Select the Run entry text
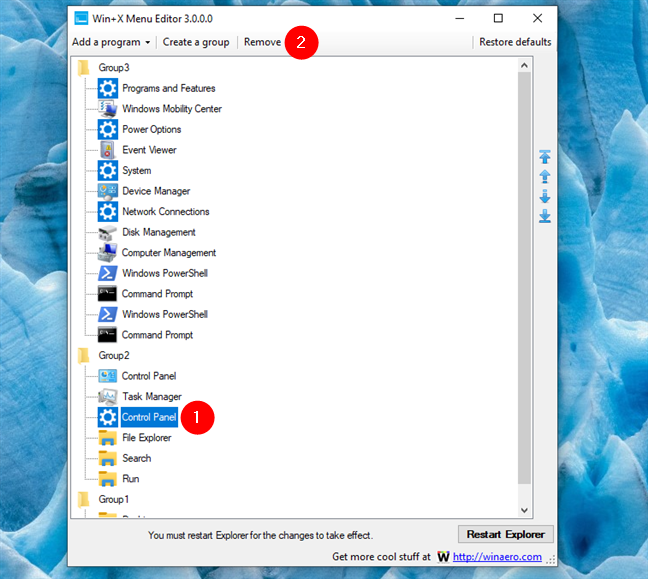Image resolution: width=648 pixels, height=579 pixels. tap(131, 479)
